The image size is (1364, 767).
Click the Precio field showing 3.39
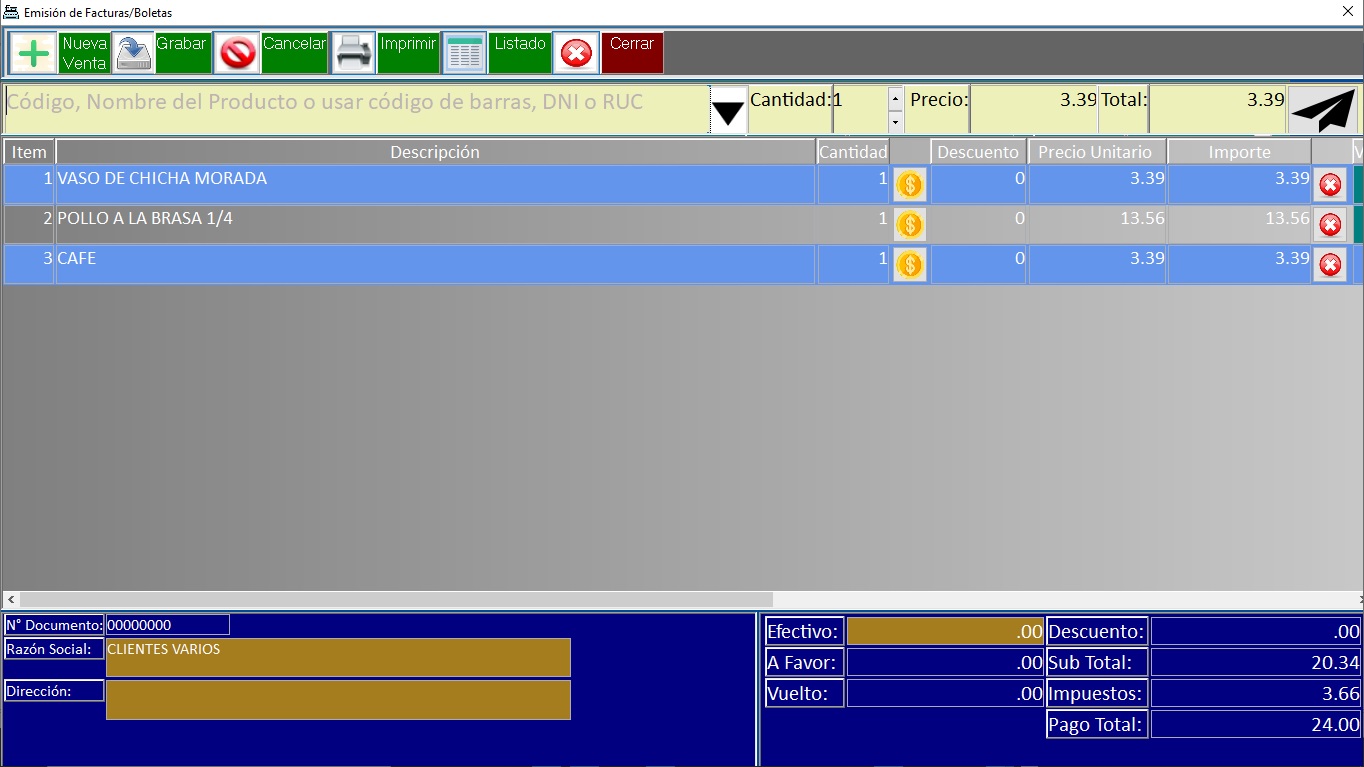[1034, 109]
